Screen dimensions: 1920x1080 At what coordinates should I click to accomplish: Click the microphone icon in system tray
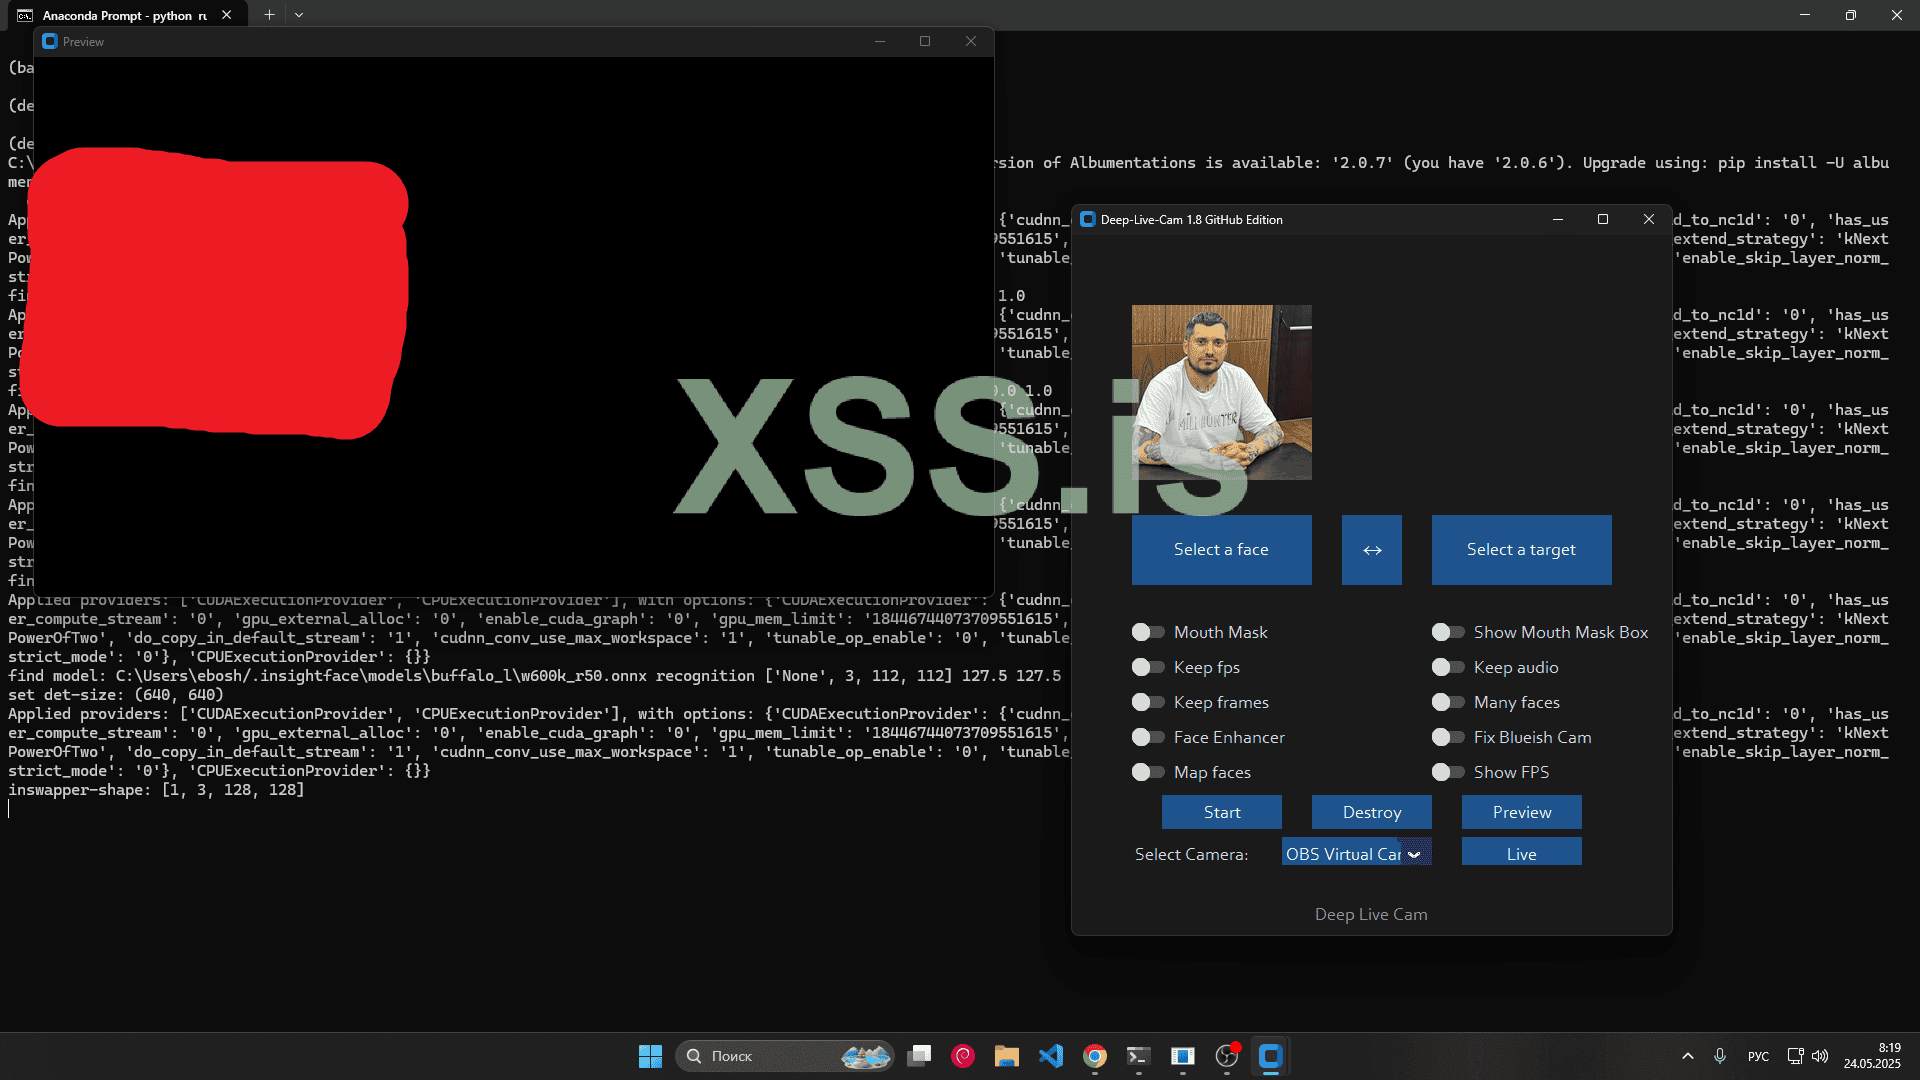point(1720,1056)
